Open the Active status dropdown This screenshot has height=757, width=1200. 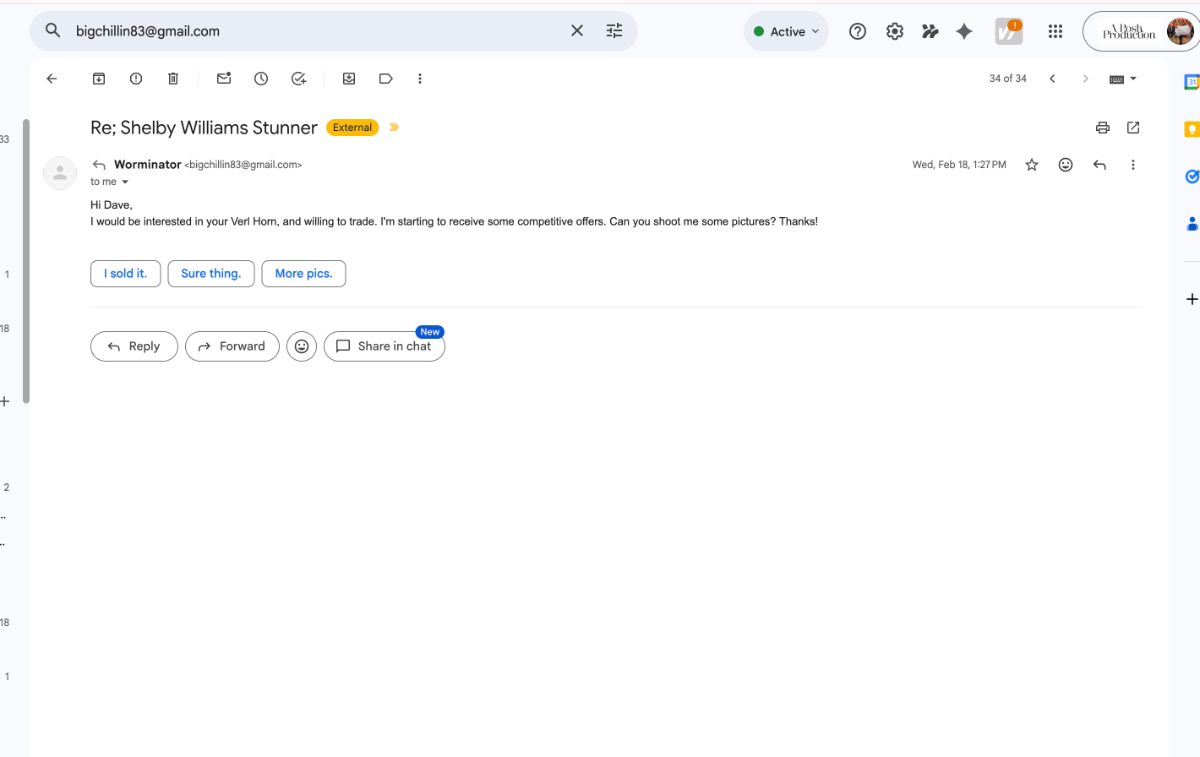[787, 32]
